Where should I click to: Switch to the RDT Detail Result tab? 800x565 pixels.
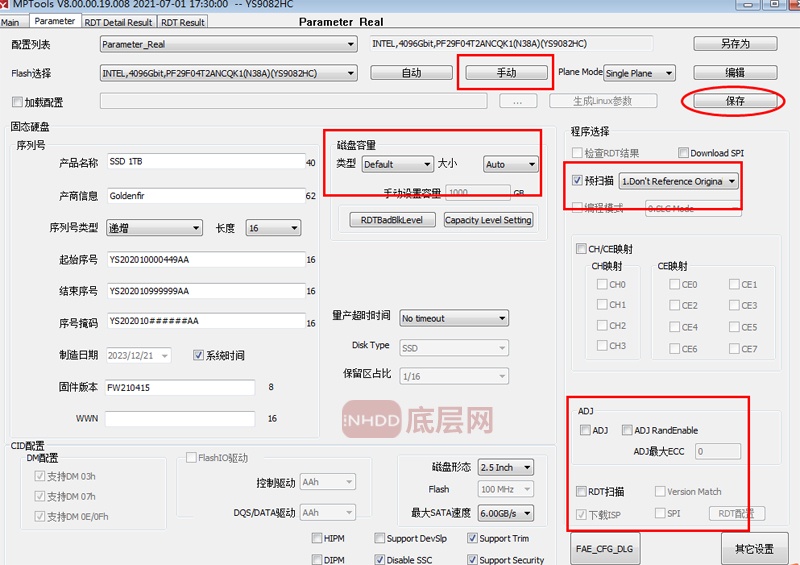pyautogui.click(x=120, y=21)
